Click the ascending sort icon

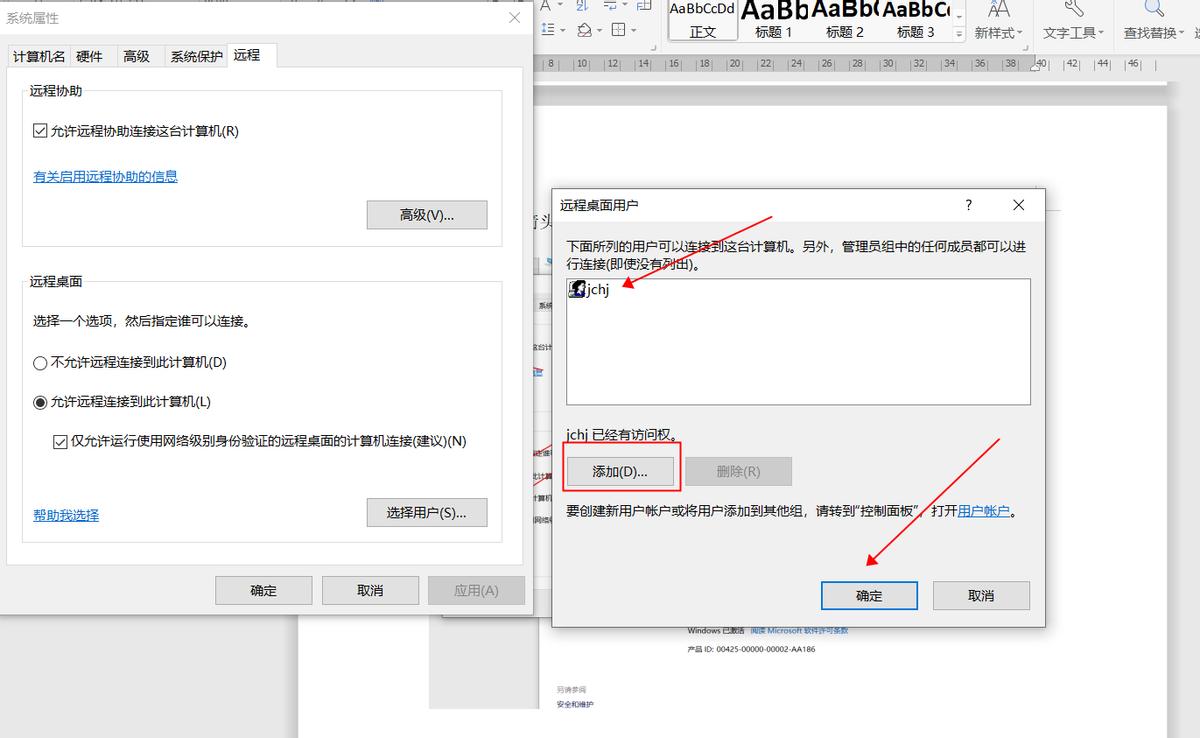click(580, 6)
